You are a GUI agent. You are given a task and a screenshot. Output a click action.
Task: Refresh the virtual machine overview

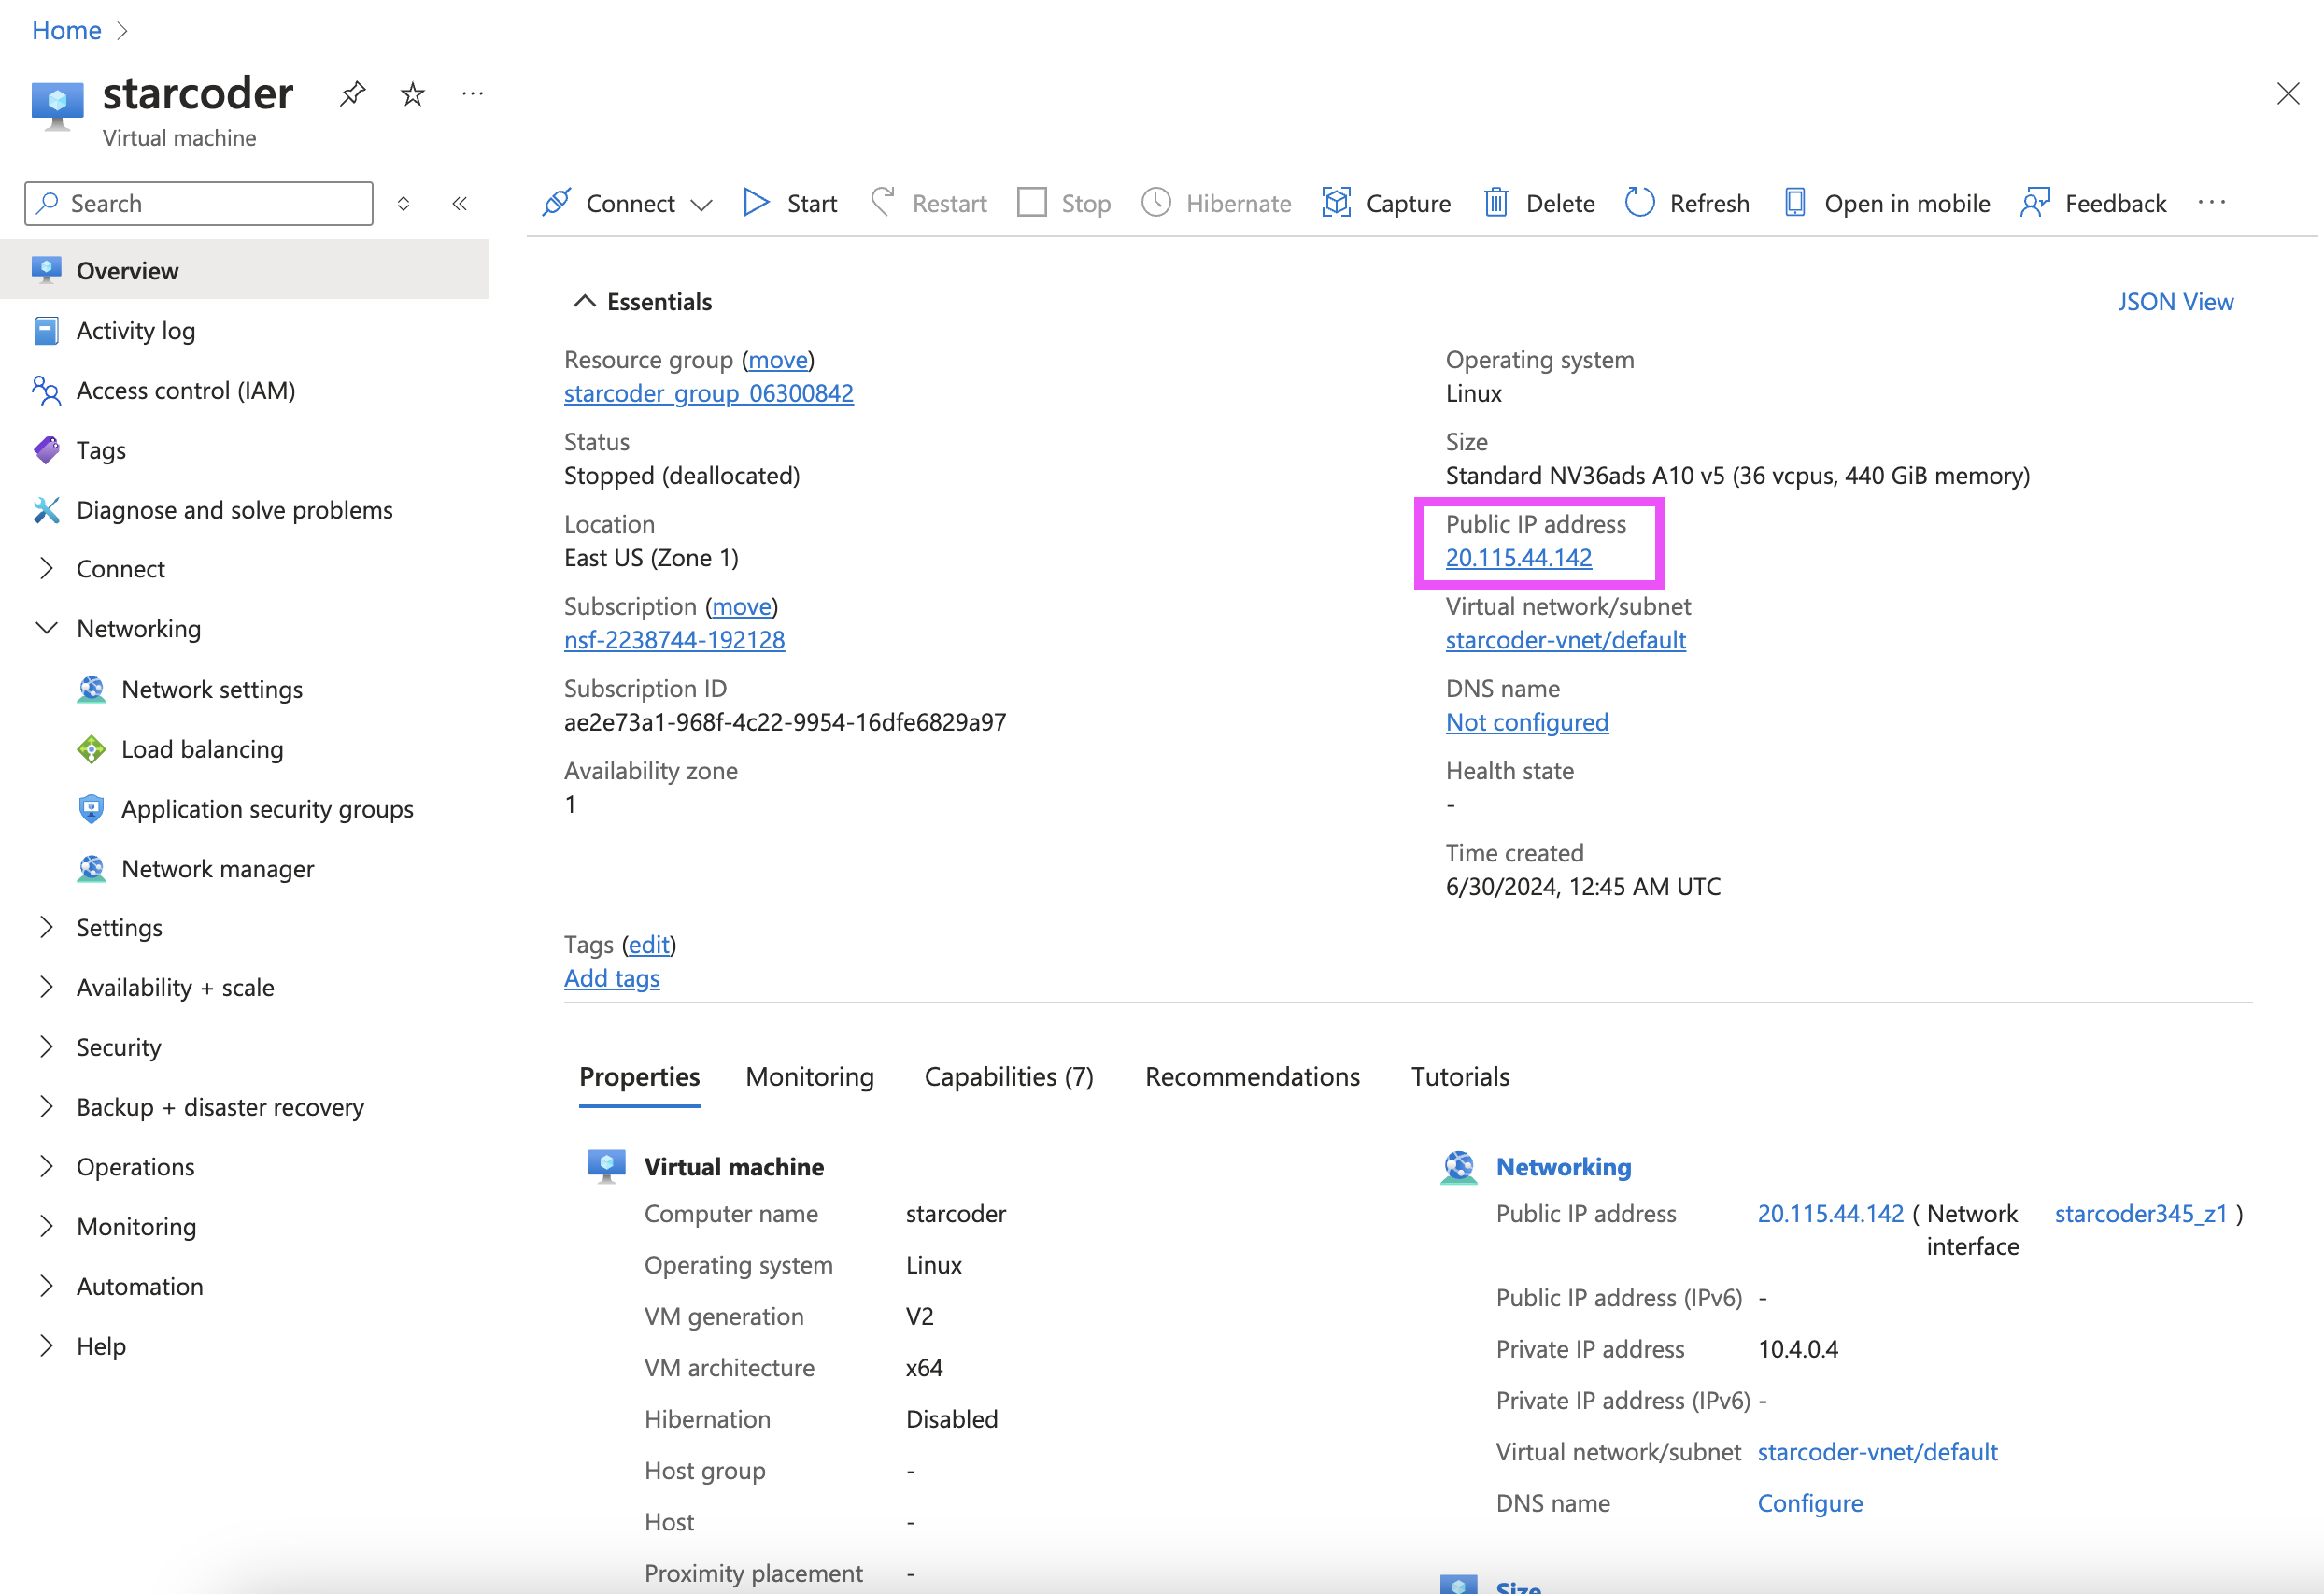click(1686, 203)
